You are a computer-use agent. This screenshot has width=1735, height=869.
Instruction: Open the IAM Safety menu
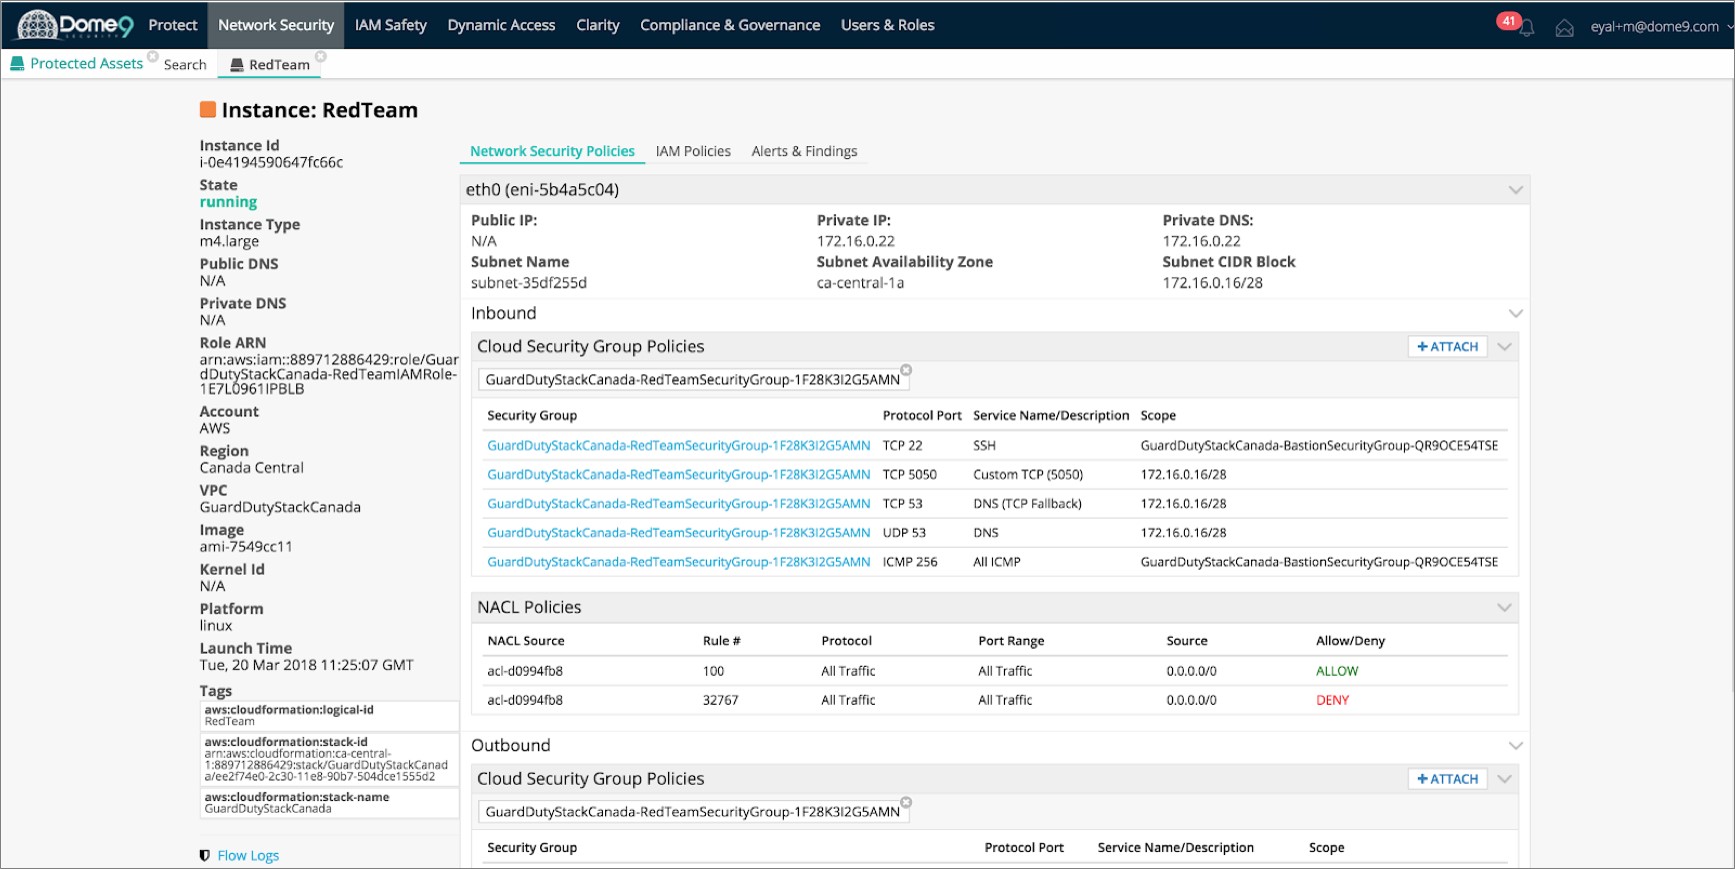pos(391,25)
